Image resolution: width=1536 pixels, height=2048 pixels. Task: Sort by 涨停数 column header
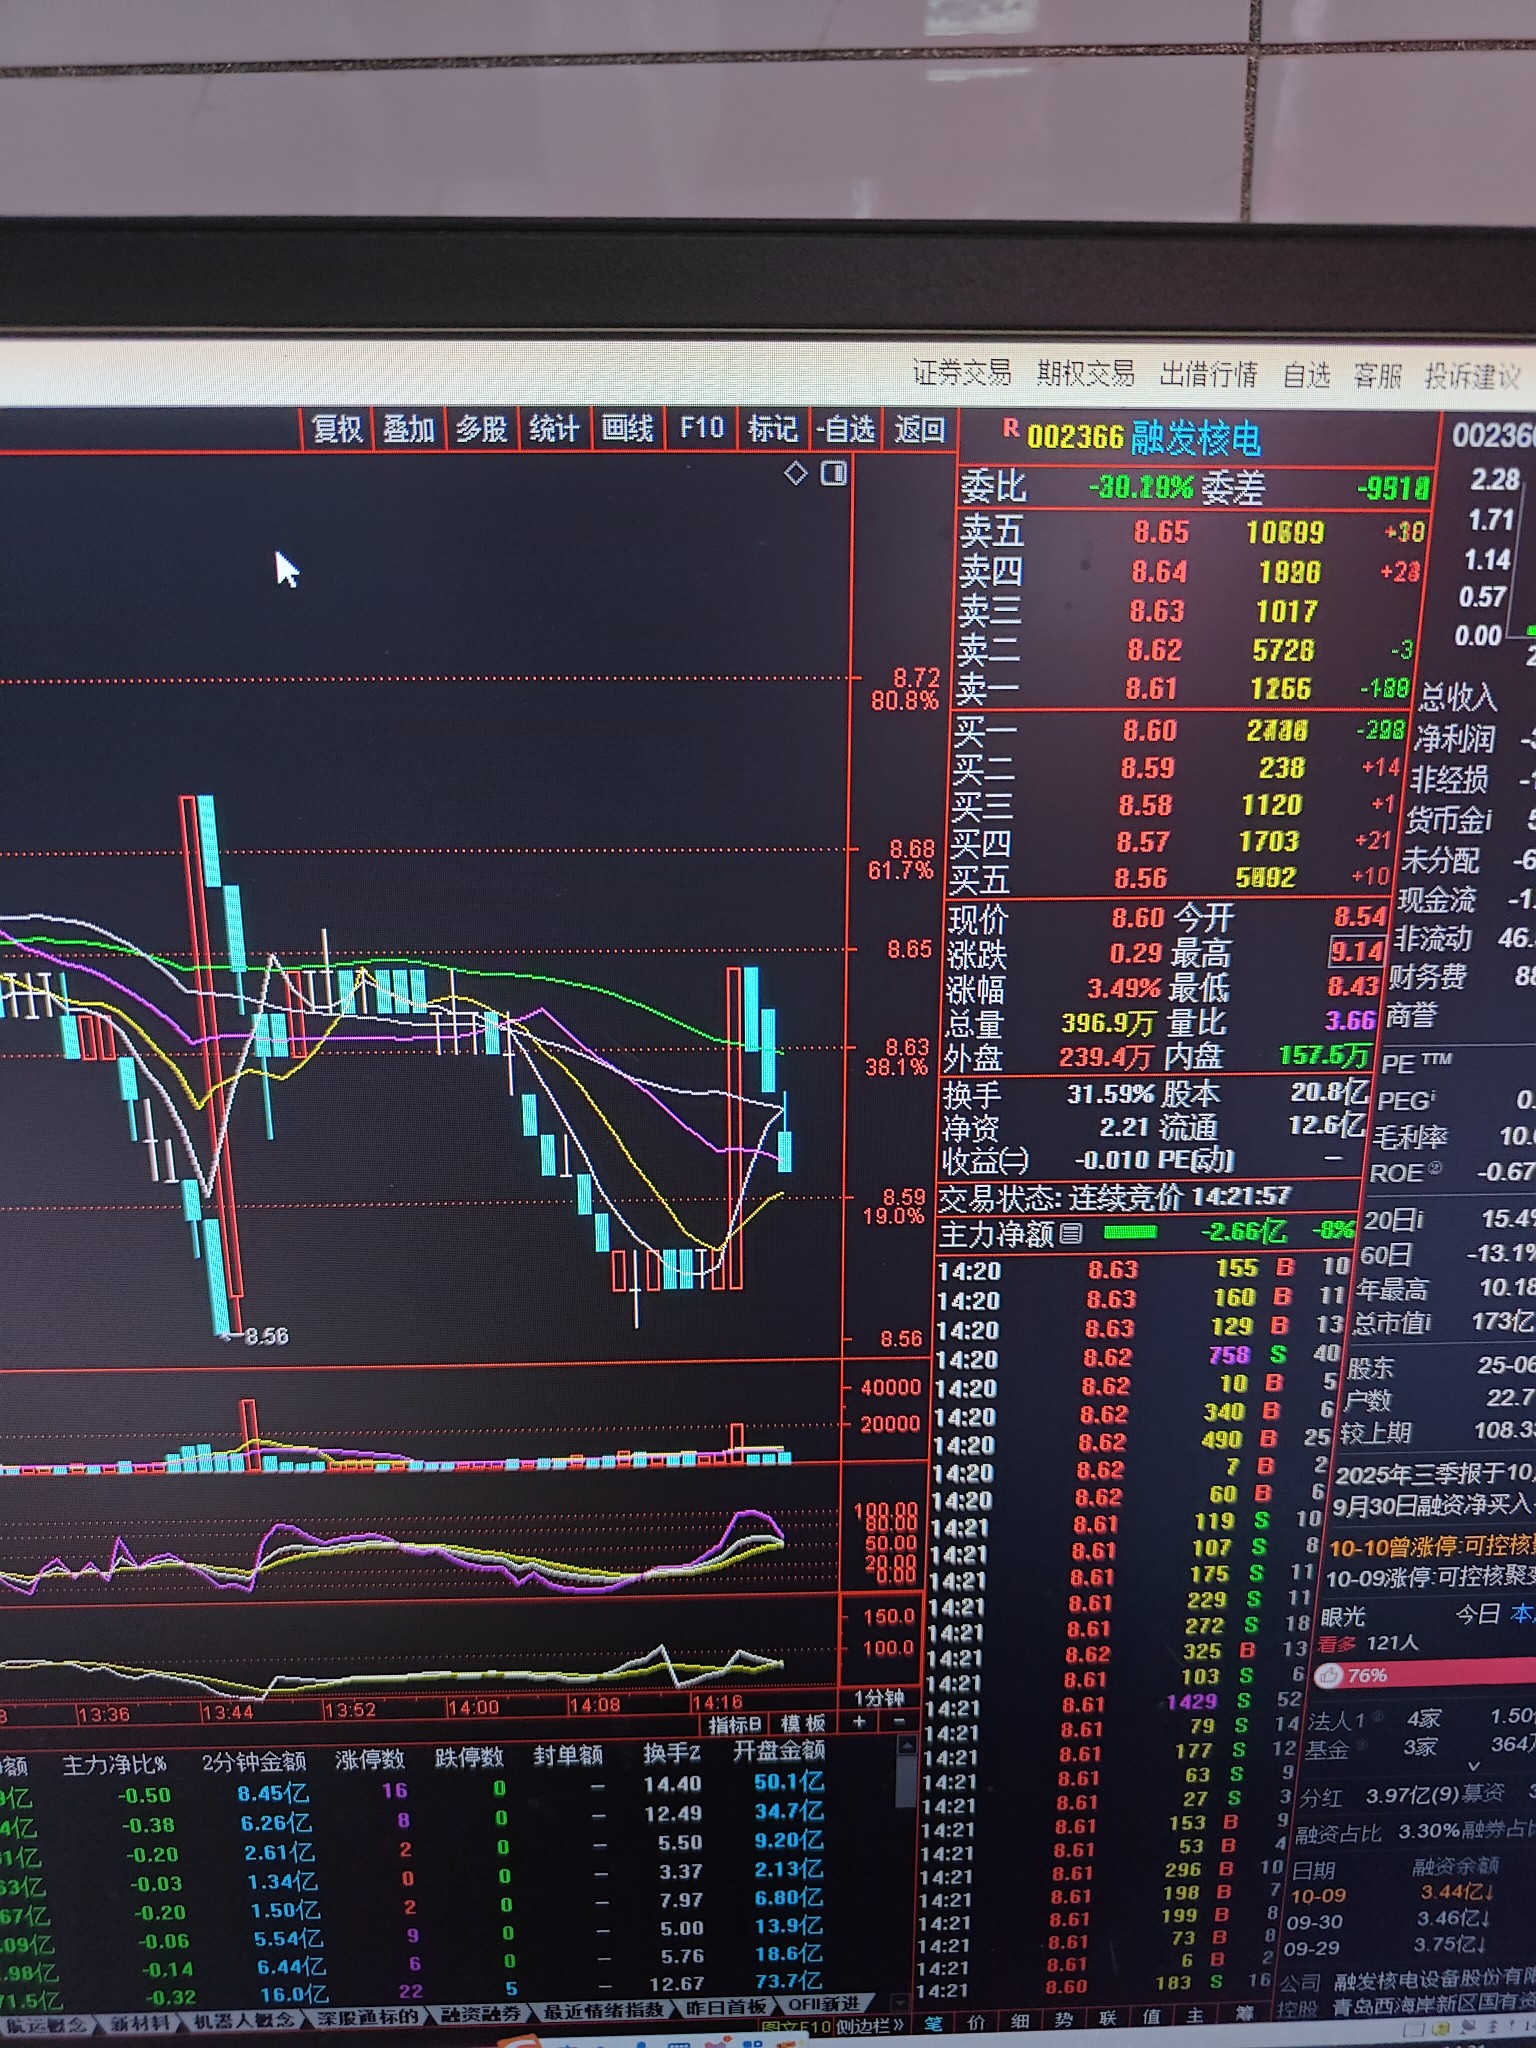[369, 1758]
